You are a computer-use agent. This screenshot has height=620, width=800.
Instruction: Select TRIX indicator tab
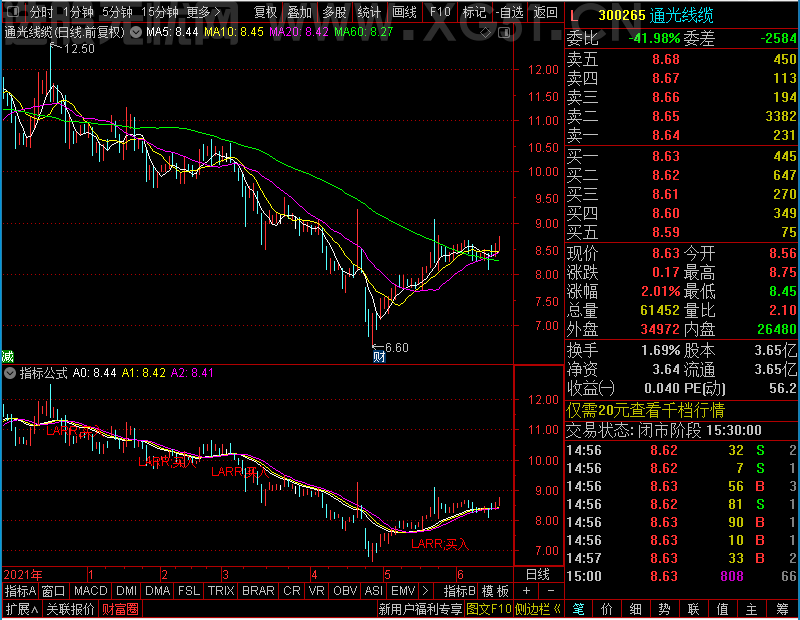point(221,591)
